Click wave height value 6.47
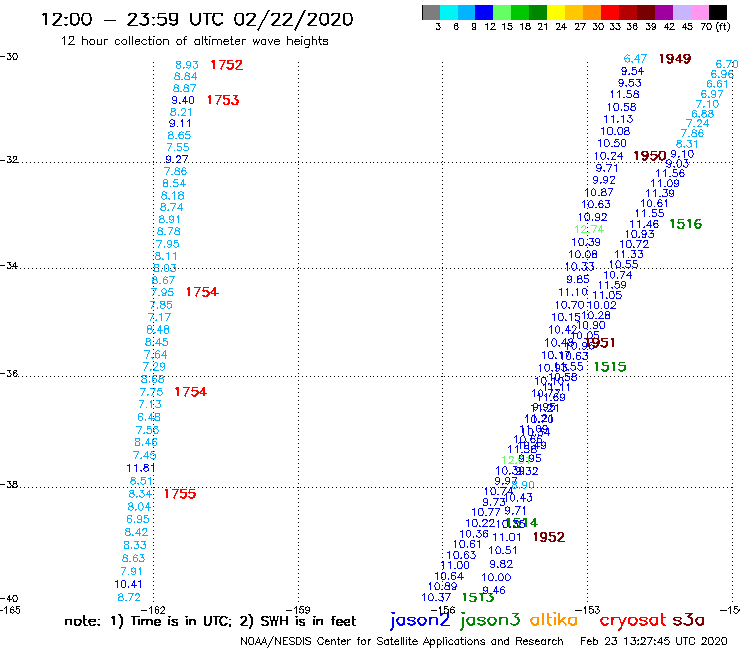The image size is (740, 650). [635, 59]
